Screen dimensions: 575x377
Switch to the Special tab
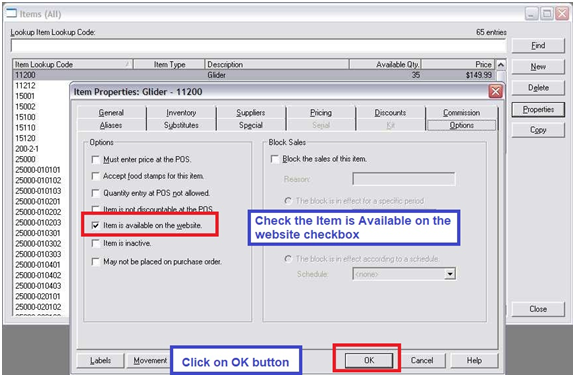point(251,125)
